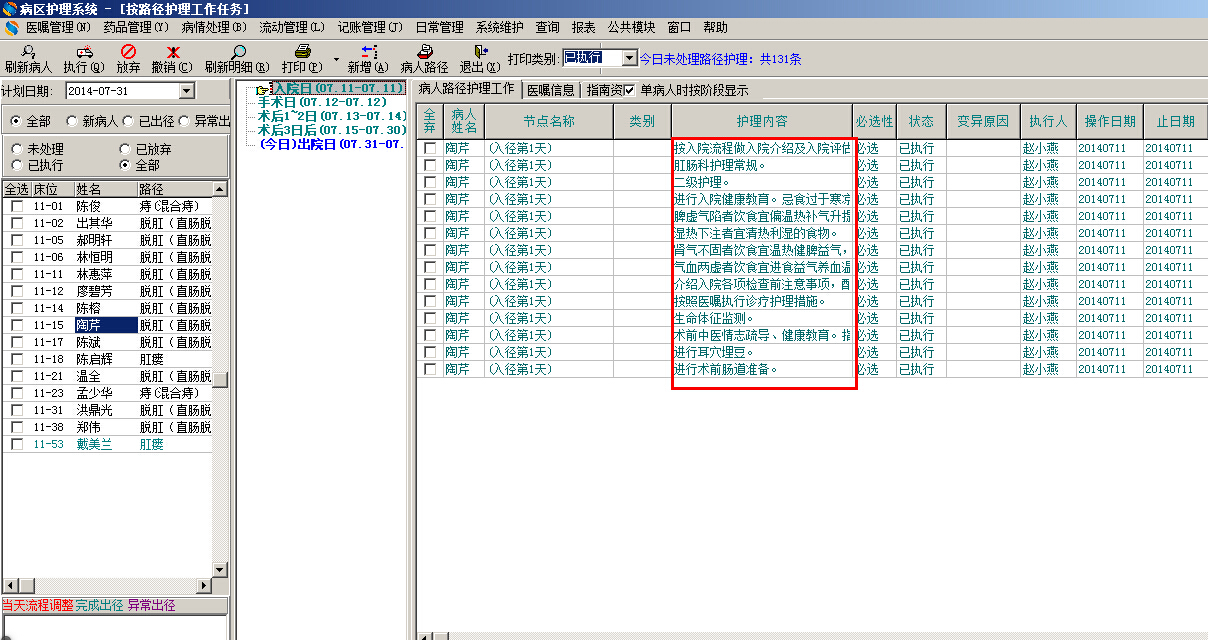Open the 记账管理 menu
This screenshot has height=640, width=1208.
[x=370, y=27]
